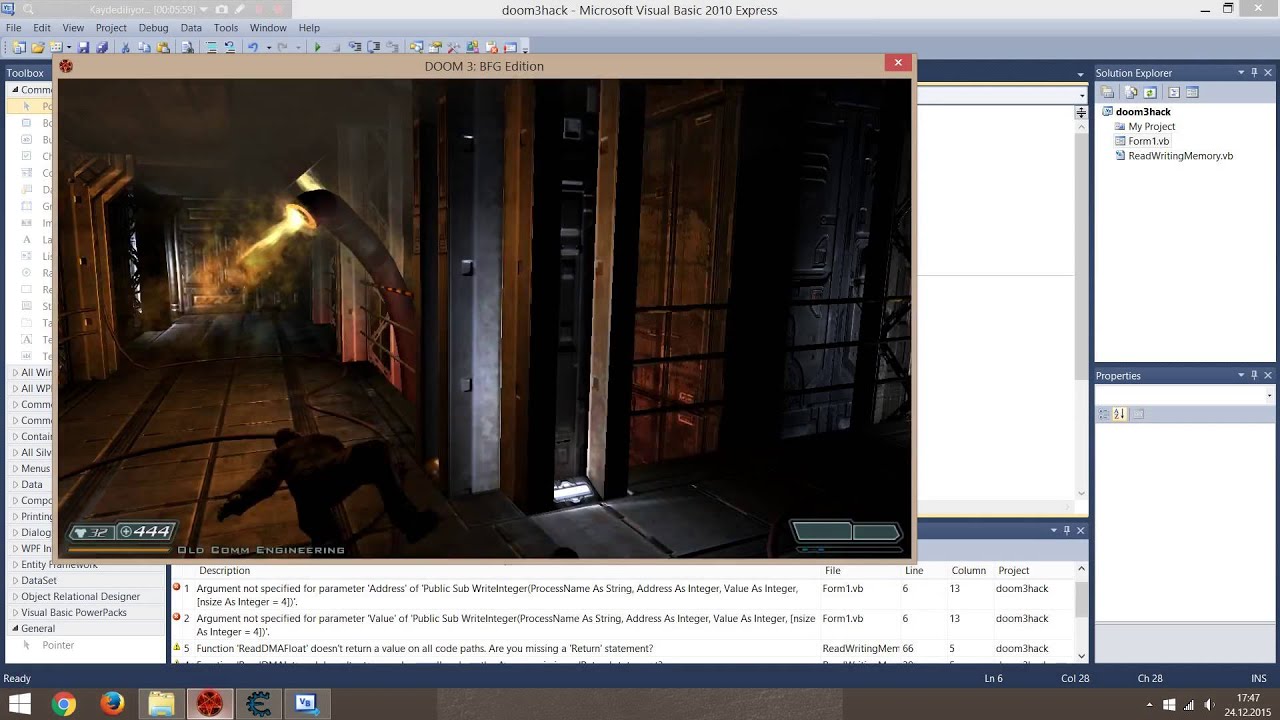
Task: Click the Cut toolbar icon
Action: click(125, 47)
